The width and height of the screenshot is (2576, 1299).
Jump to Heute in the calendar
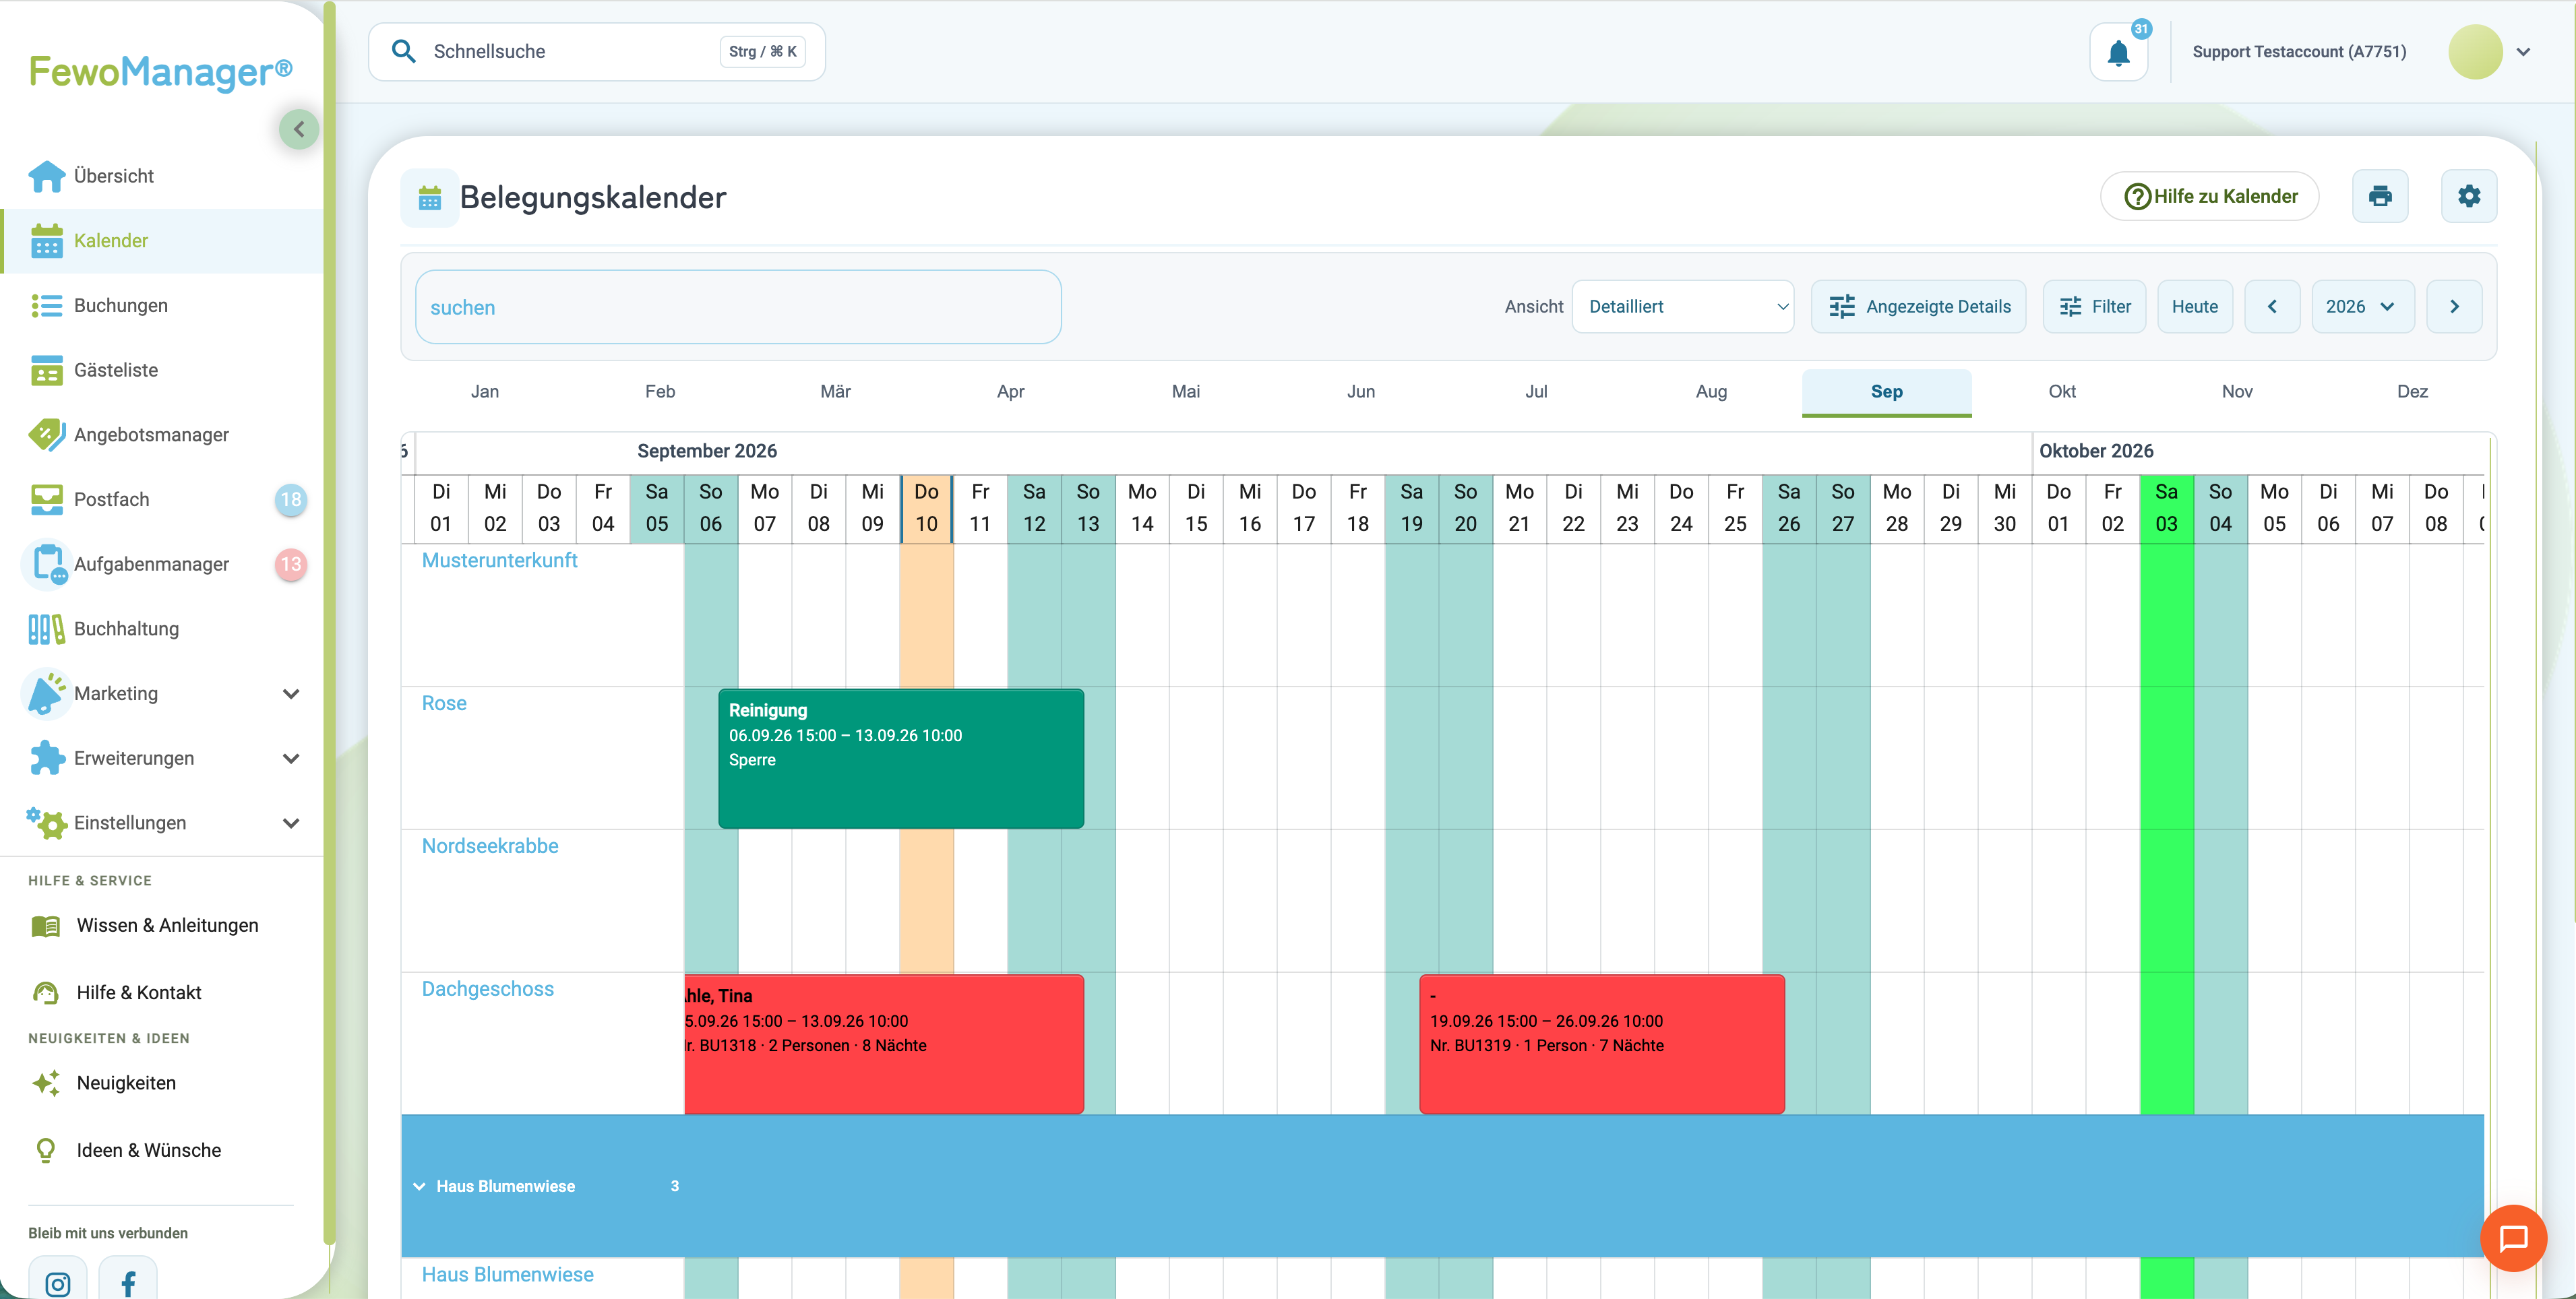point(2195,307)
